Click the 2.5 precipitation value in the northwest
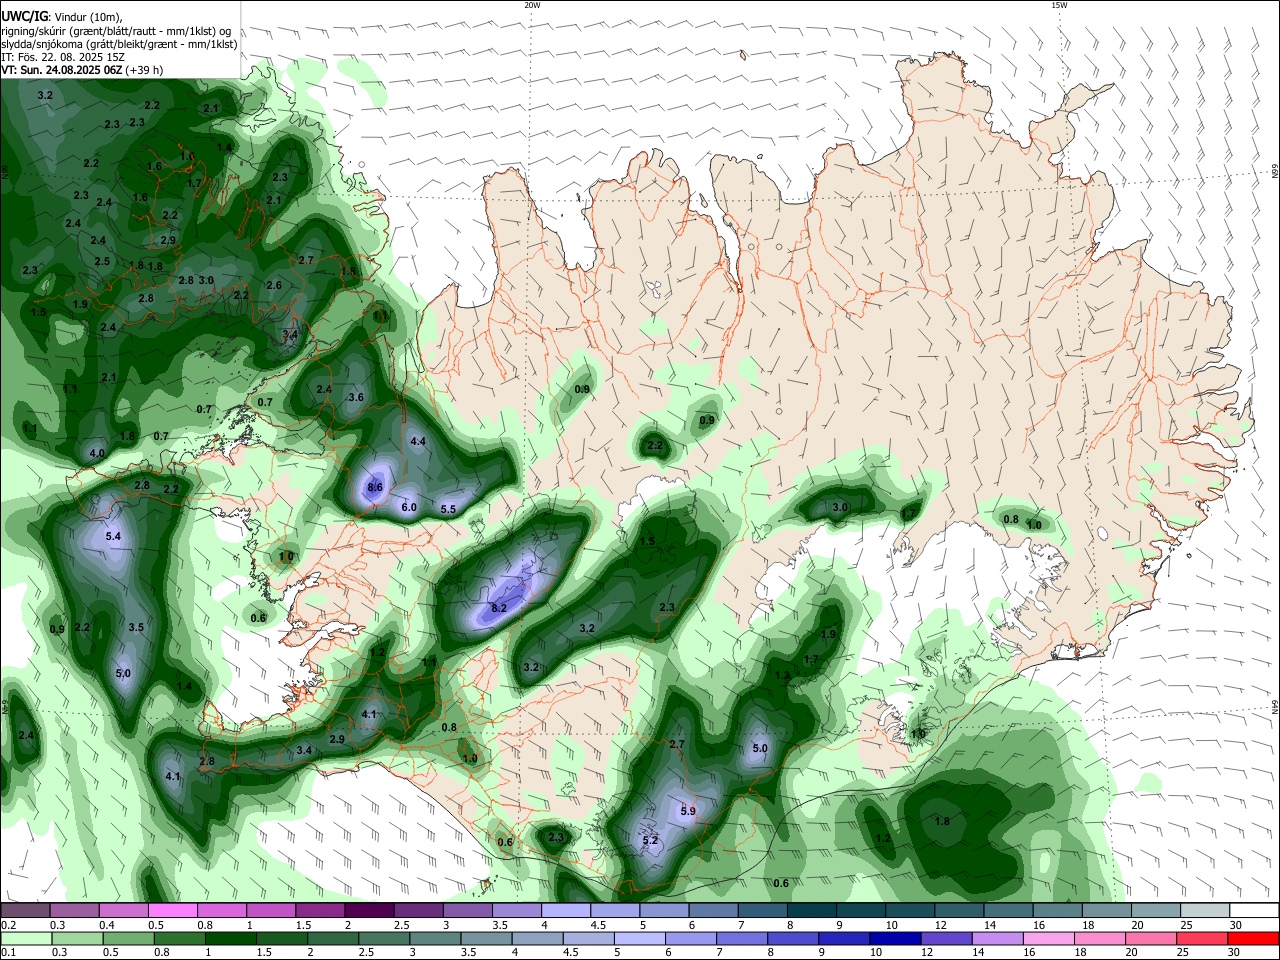The height and width of the screenshot is (960, 1280). click(102, 261)
